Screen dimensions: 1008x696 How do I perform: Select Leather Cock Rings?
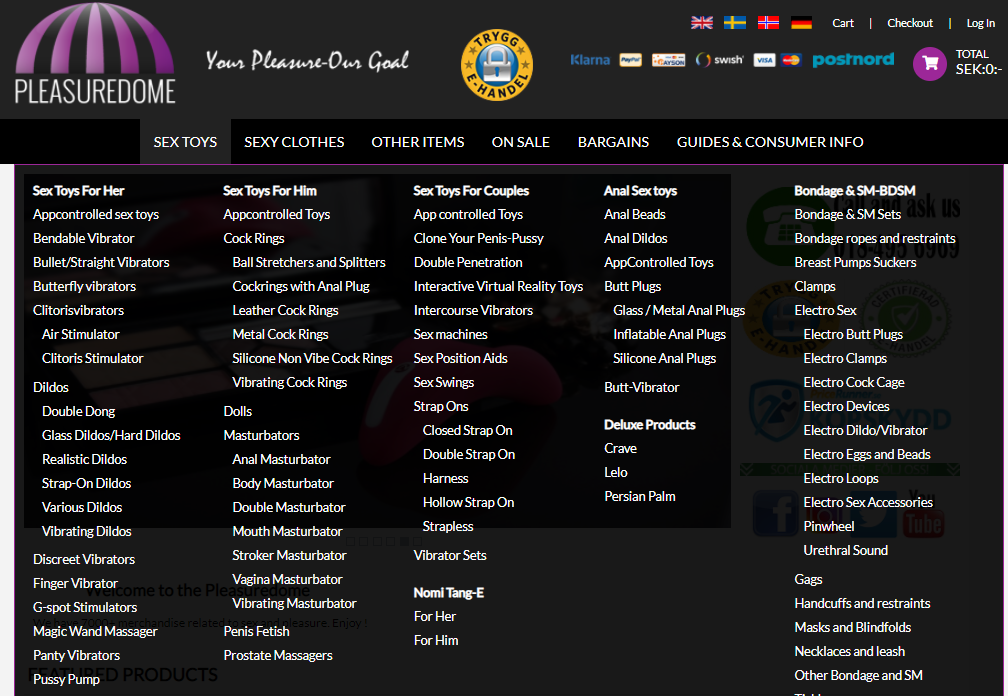click(x=285, y=310)
